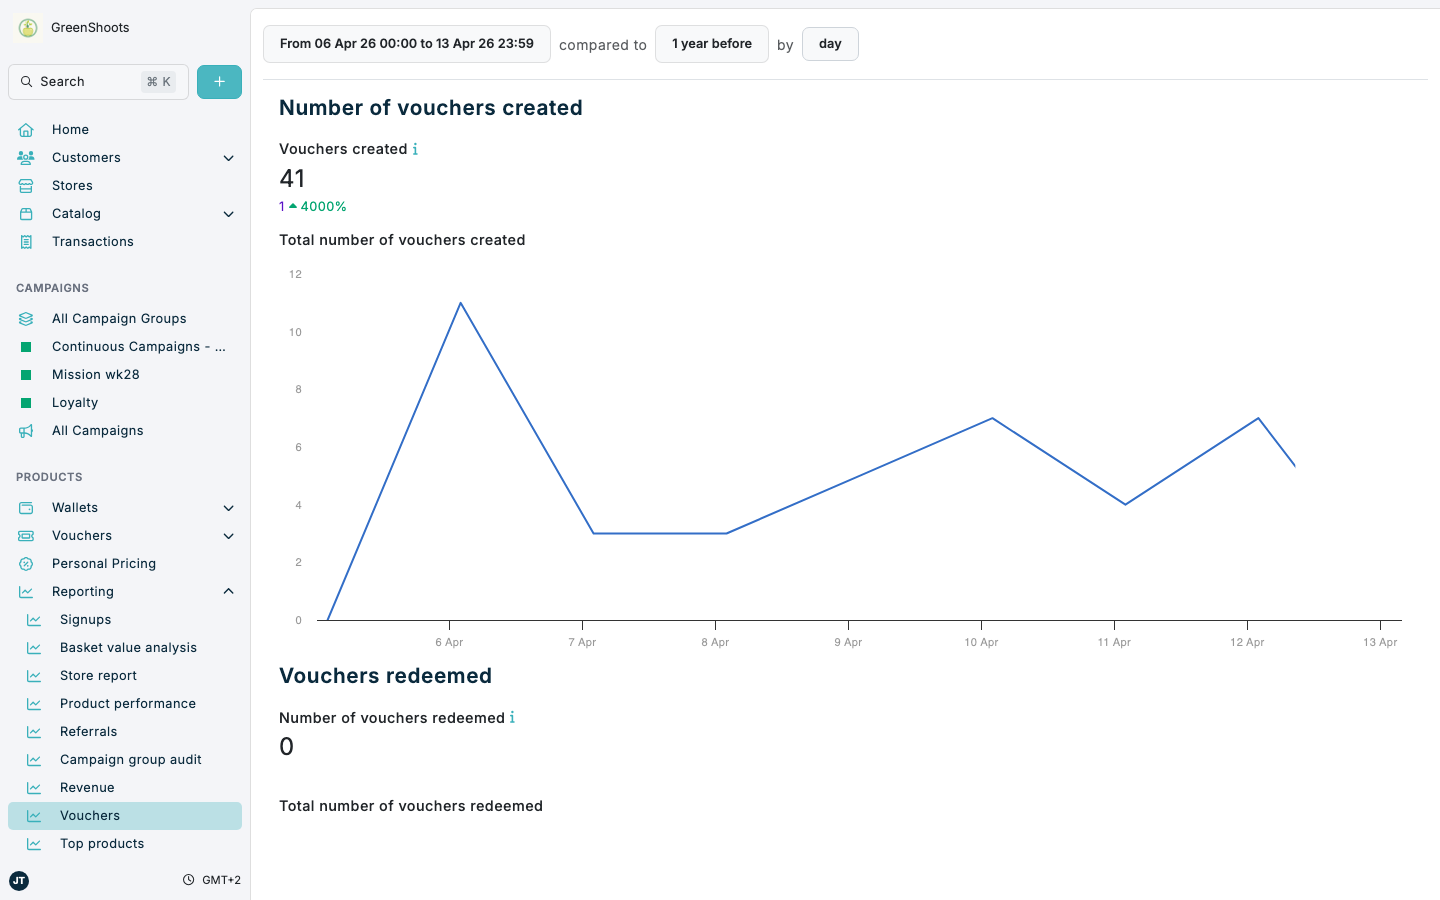Click the Wallets wallet icon
This screenshot has width=1440, height=900.
25,507
